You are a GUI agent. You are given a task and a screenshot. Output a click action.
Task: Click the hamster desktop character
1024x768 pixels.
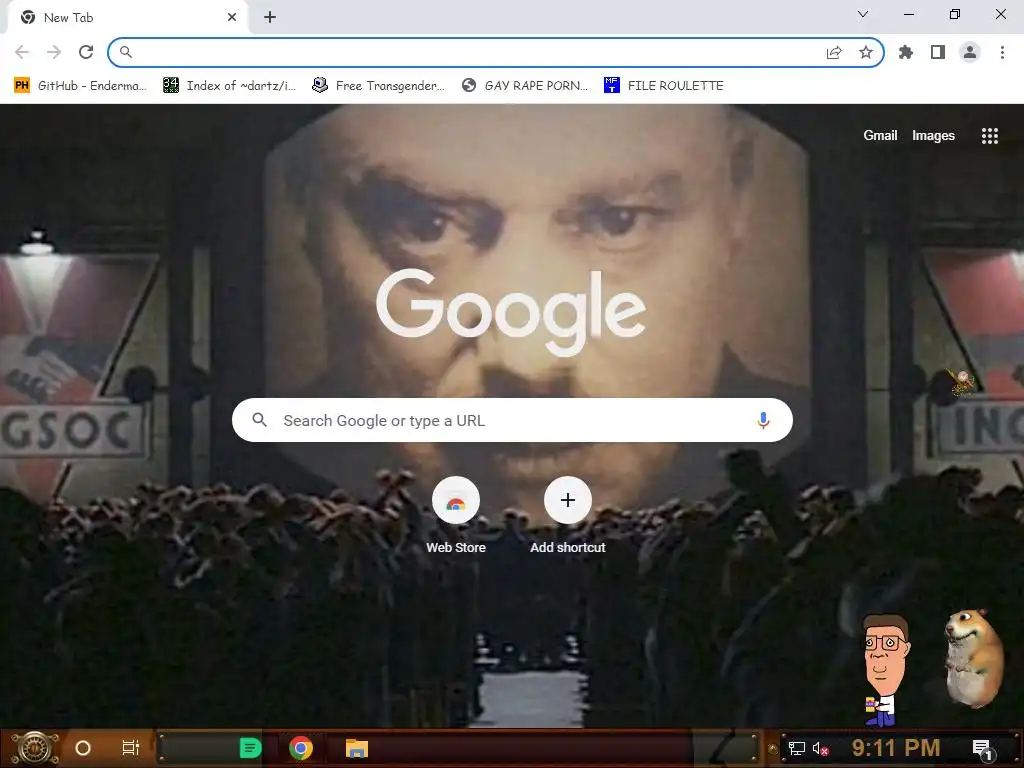[x=974, y=658]
